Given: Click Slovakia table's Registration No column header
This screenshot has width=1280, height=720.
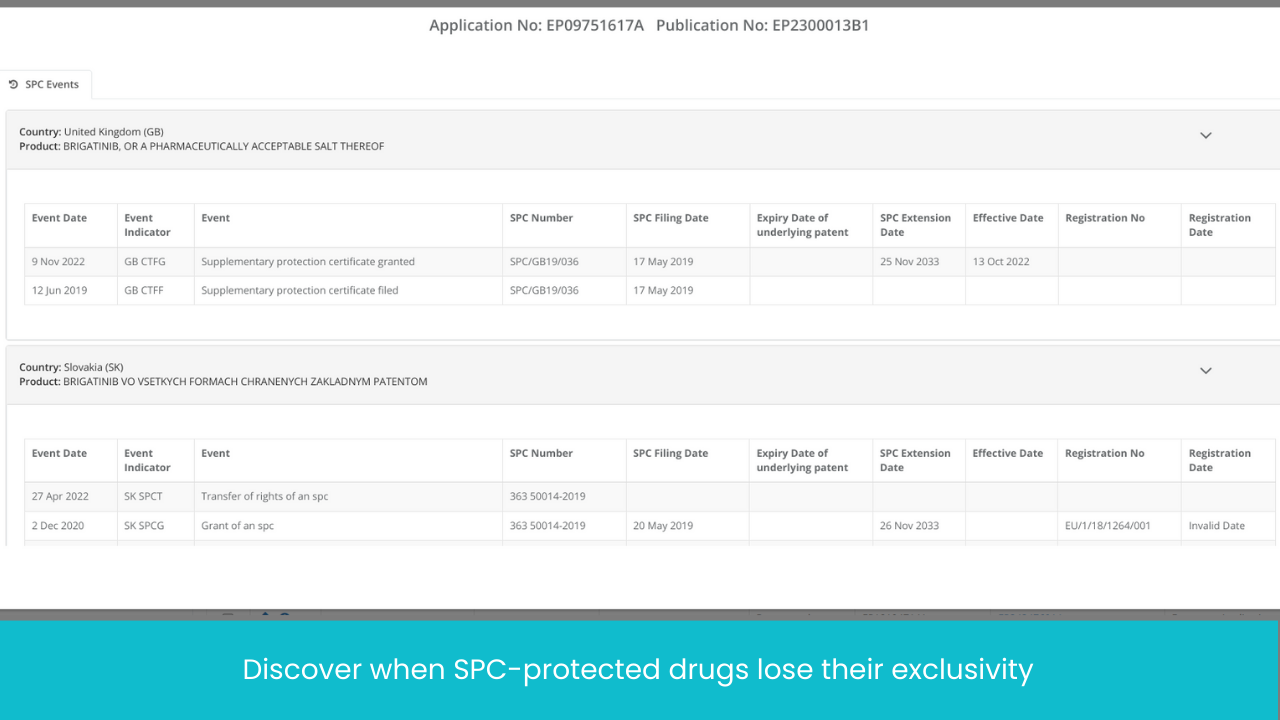Looking at the screenshot, I should (x=1104, y=453).
